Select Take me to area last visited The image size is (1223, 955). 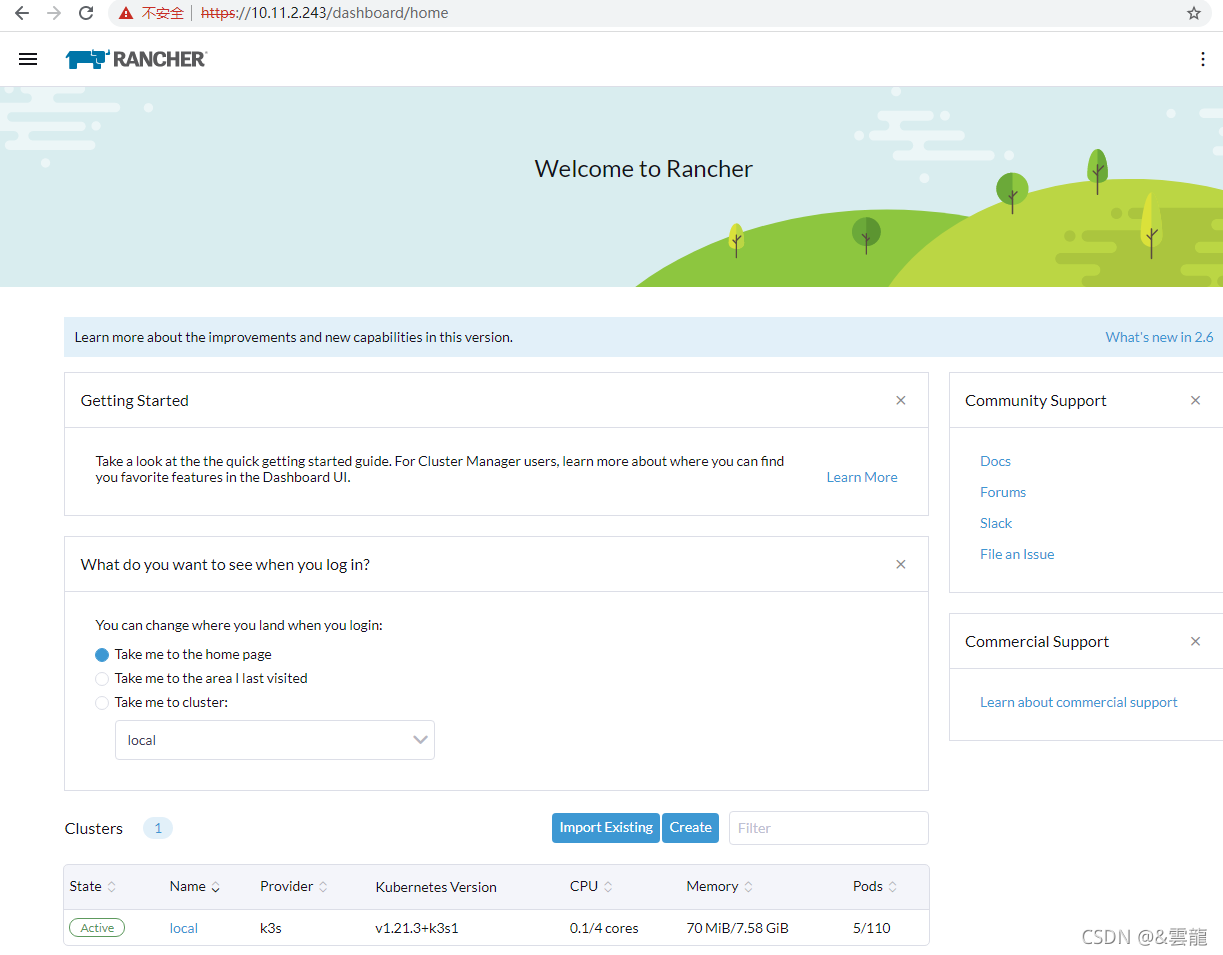(x=102, y=679)
